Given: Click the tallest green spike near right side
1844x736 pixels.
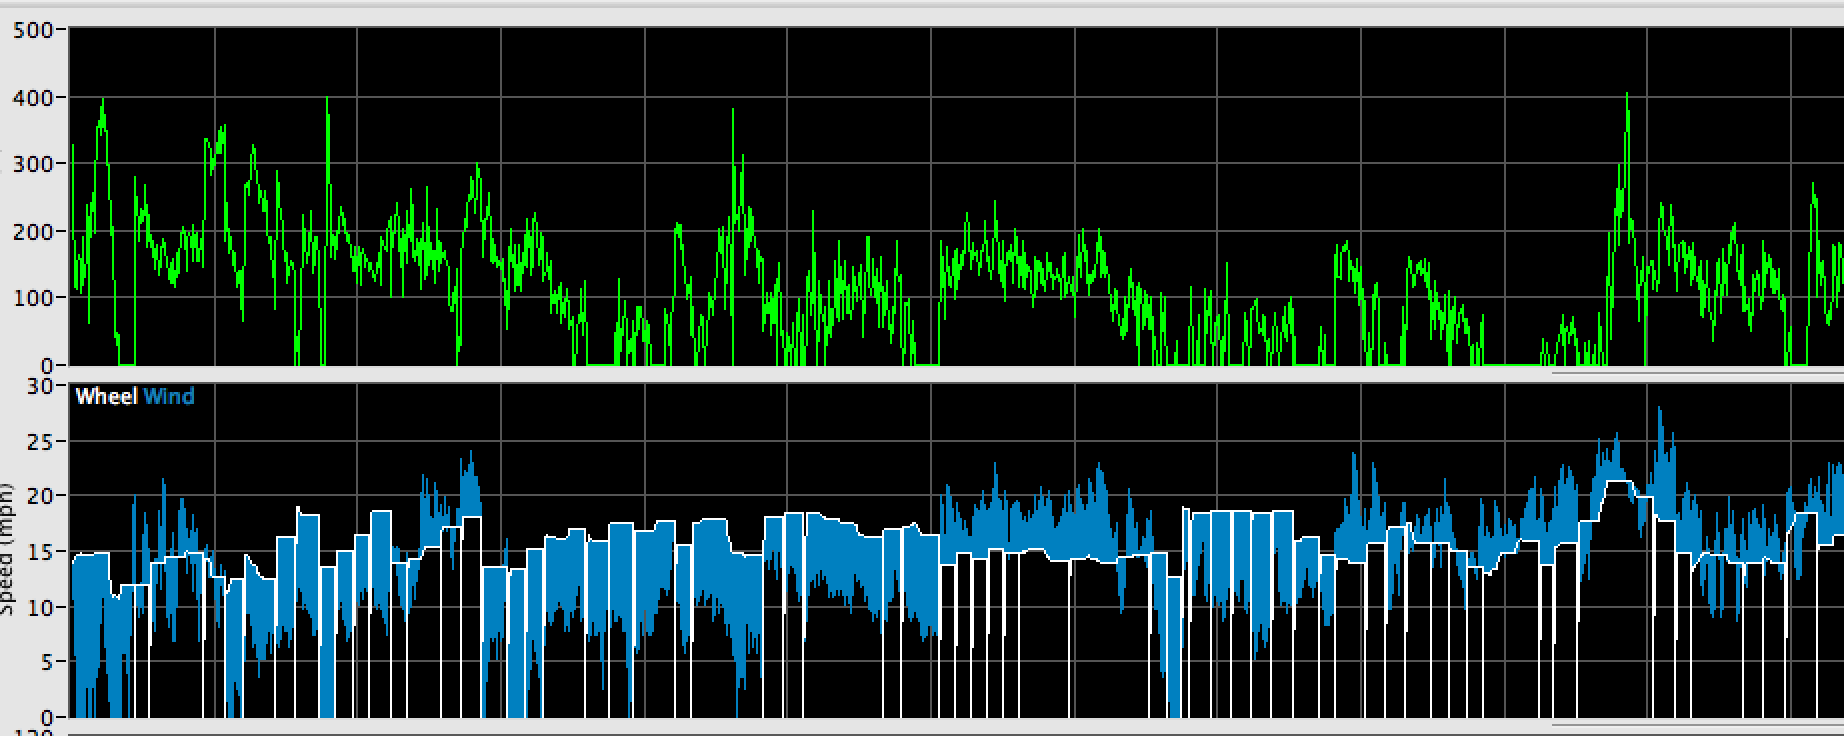Looking at the screenshot, I should coord(1627,96).
